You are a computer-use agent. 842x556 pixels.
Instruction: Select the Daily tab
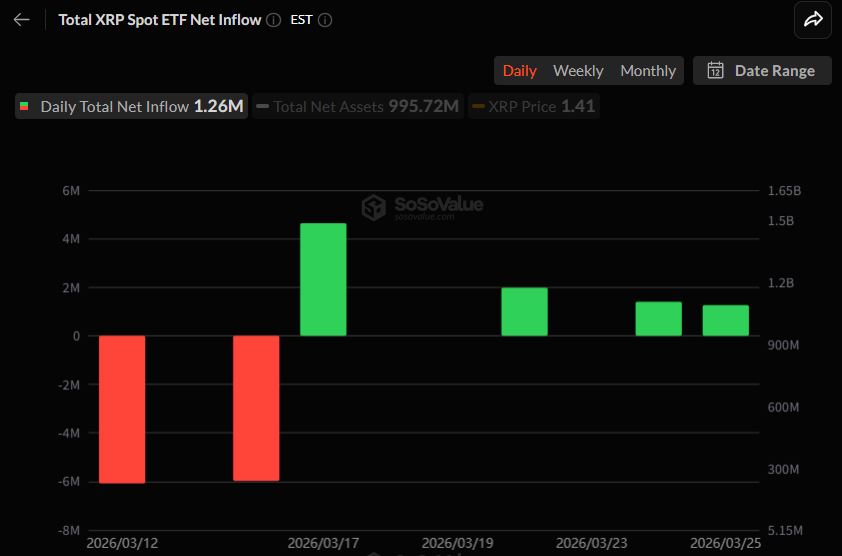[519, 70]
